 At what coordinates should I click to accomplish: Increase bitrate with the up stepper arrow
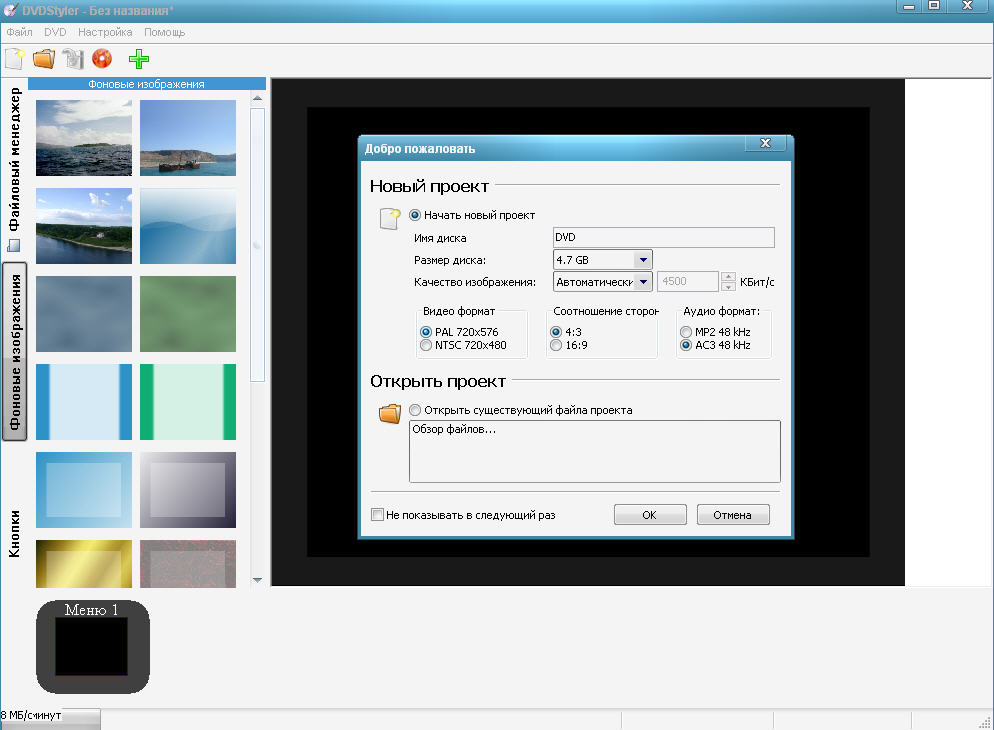coord(728,277)
